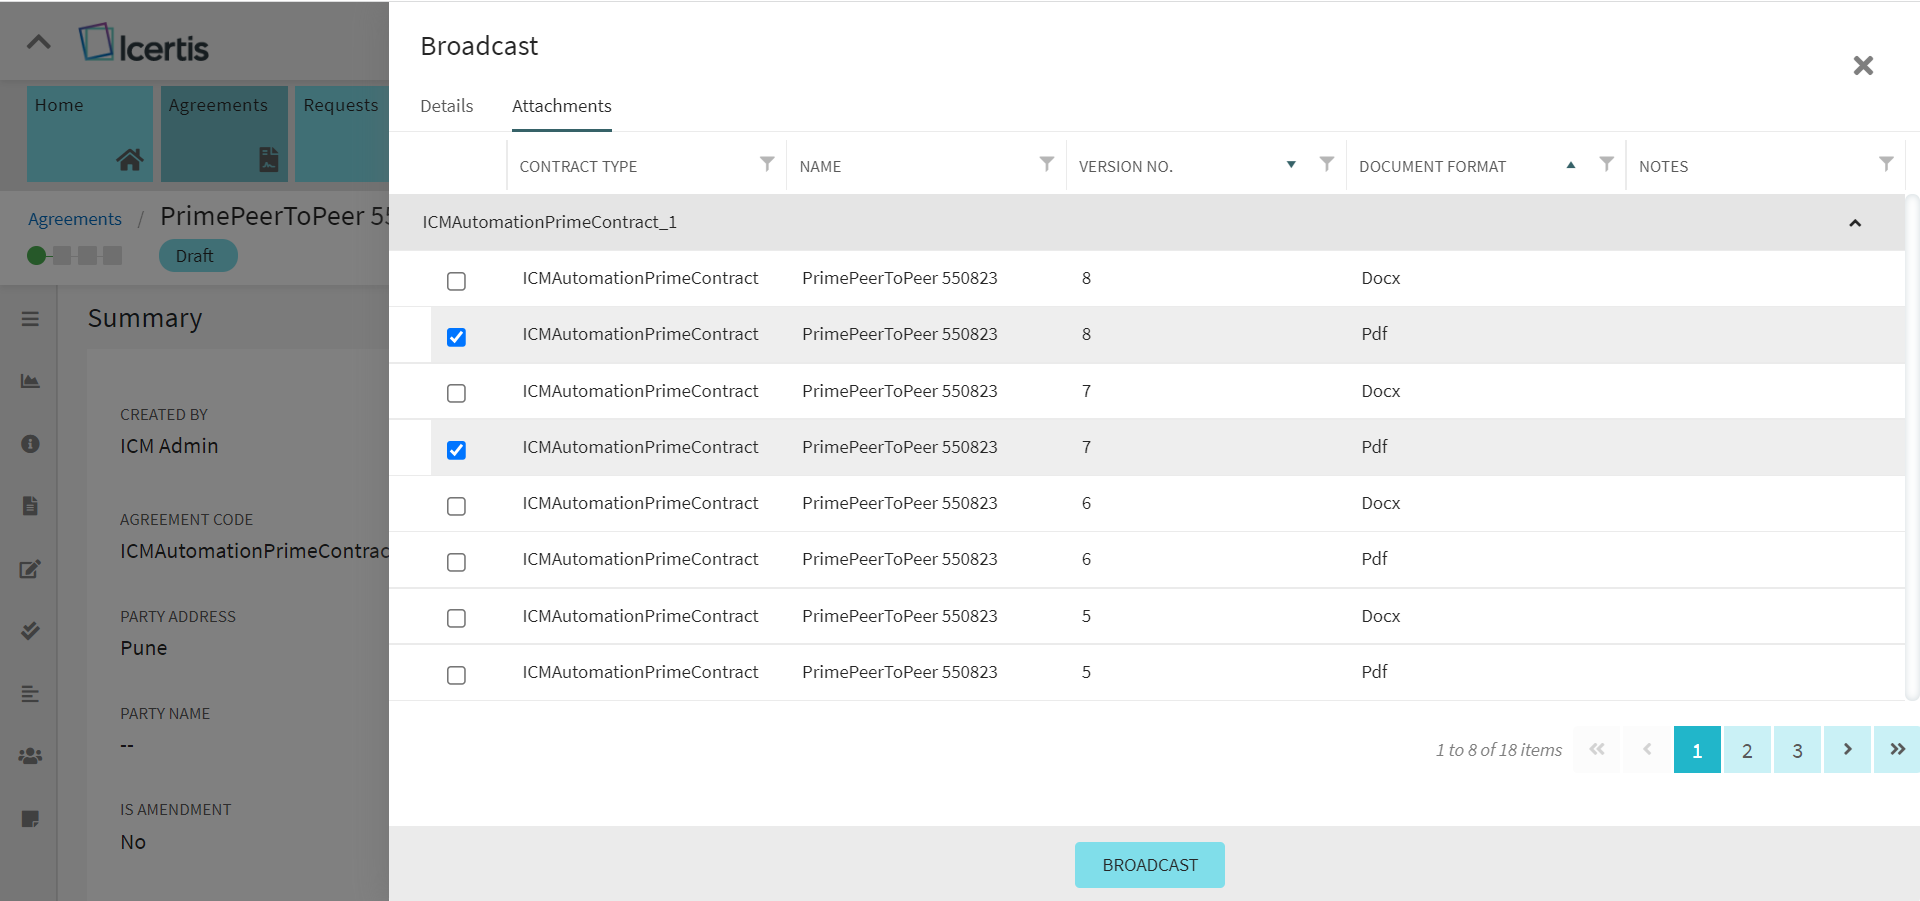Click the Contract Type column filter icon
The height and width of the screenshot is (901, 1920).
[767, 164]
